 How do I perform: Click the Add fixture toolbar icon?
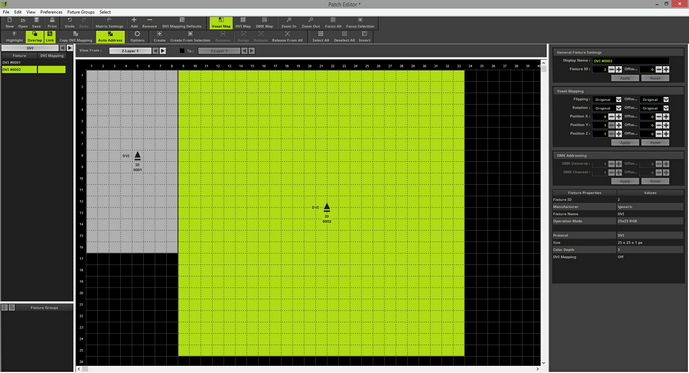click(x=134, y=23)
